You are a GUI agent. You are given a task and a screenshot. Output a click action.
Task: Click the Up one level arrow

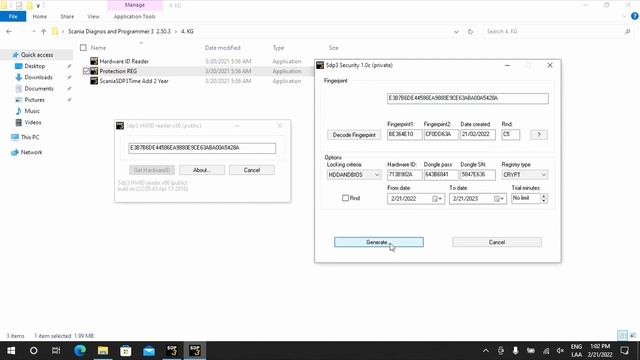tap(43, 31)
